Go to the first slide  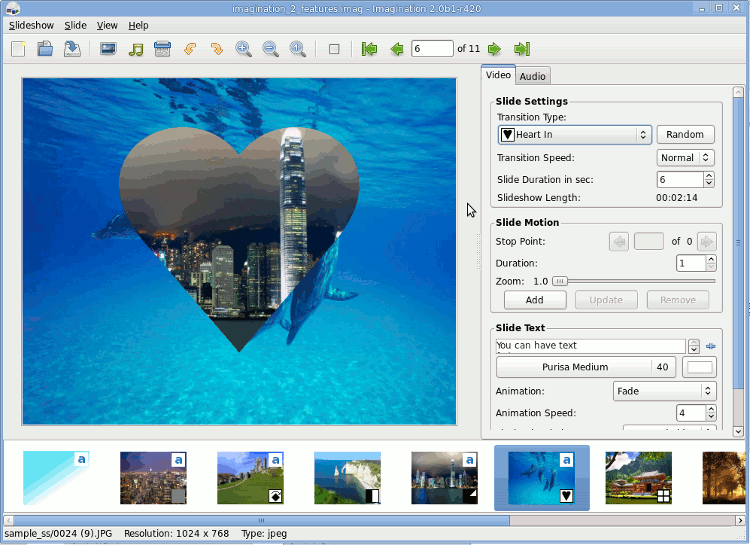pos(369,49)
